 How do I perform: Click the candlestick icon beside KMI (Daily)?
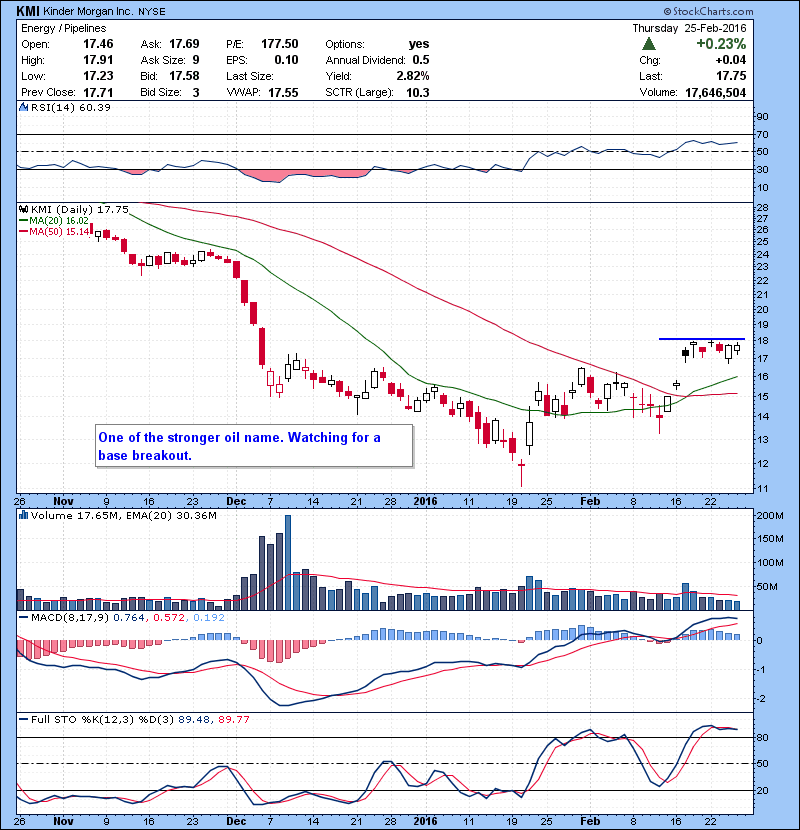(23, 210)
